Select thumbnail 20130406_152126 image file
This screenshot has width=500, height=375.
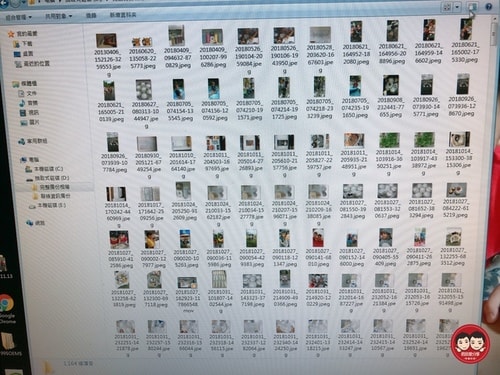(107, 51)
